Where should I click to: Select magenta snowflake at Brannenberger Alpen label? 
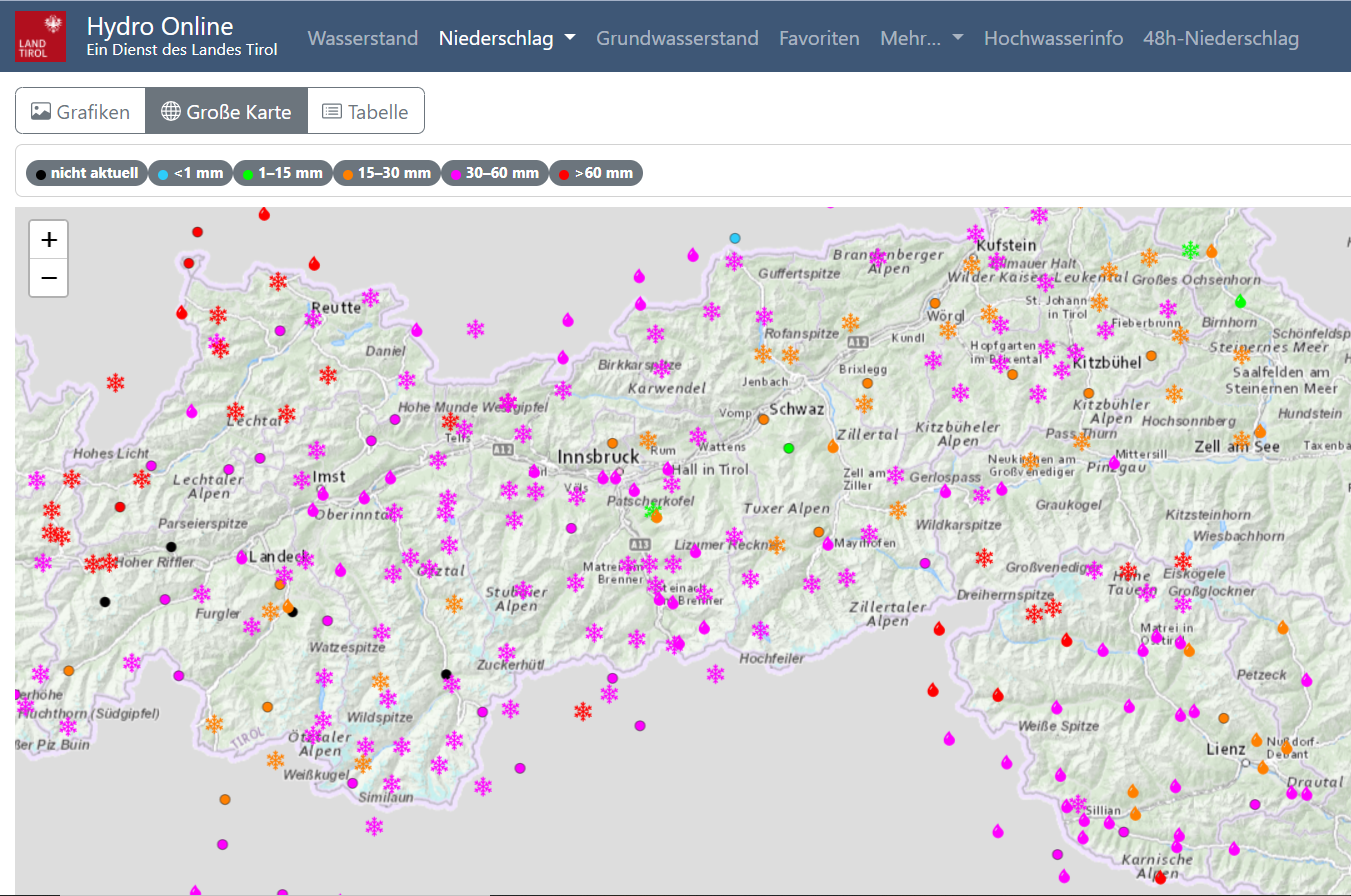point(878,258)
